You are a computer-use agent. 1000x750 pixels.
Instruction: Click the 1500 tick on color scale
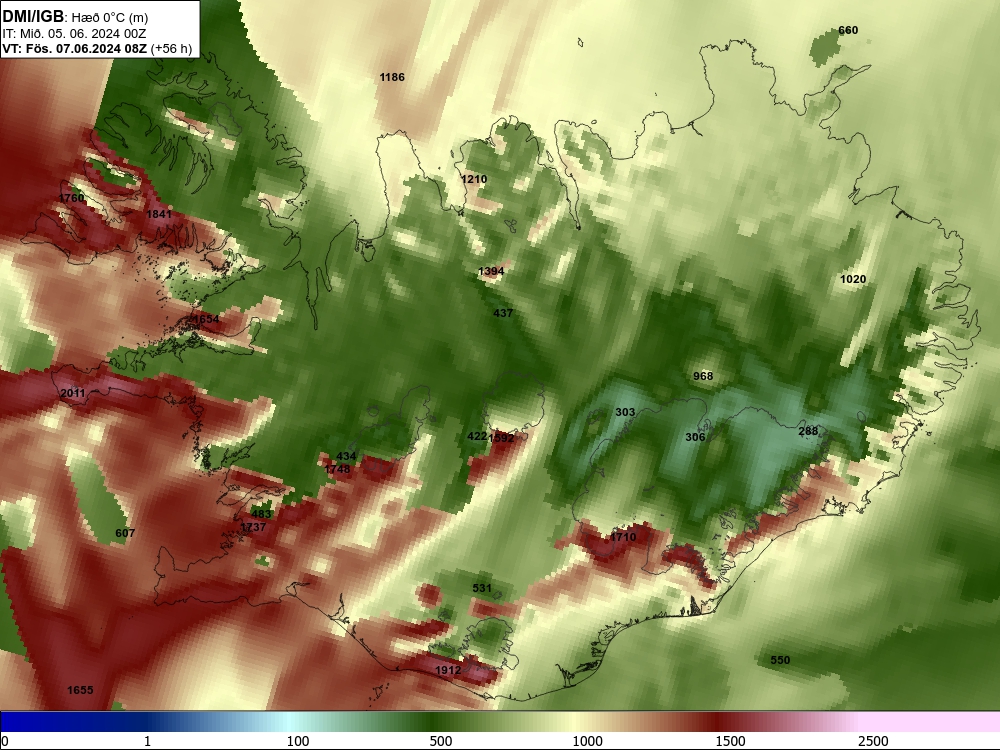pyautogui.click(x=730, y=741)
